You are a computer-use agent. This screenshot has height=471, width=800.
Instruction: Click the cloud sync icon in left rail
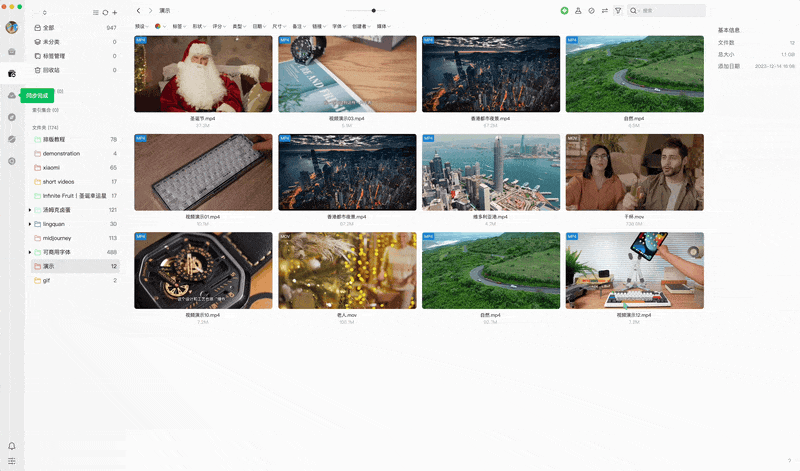12,95
